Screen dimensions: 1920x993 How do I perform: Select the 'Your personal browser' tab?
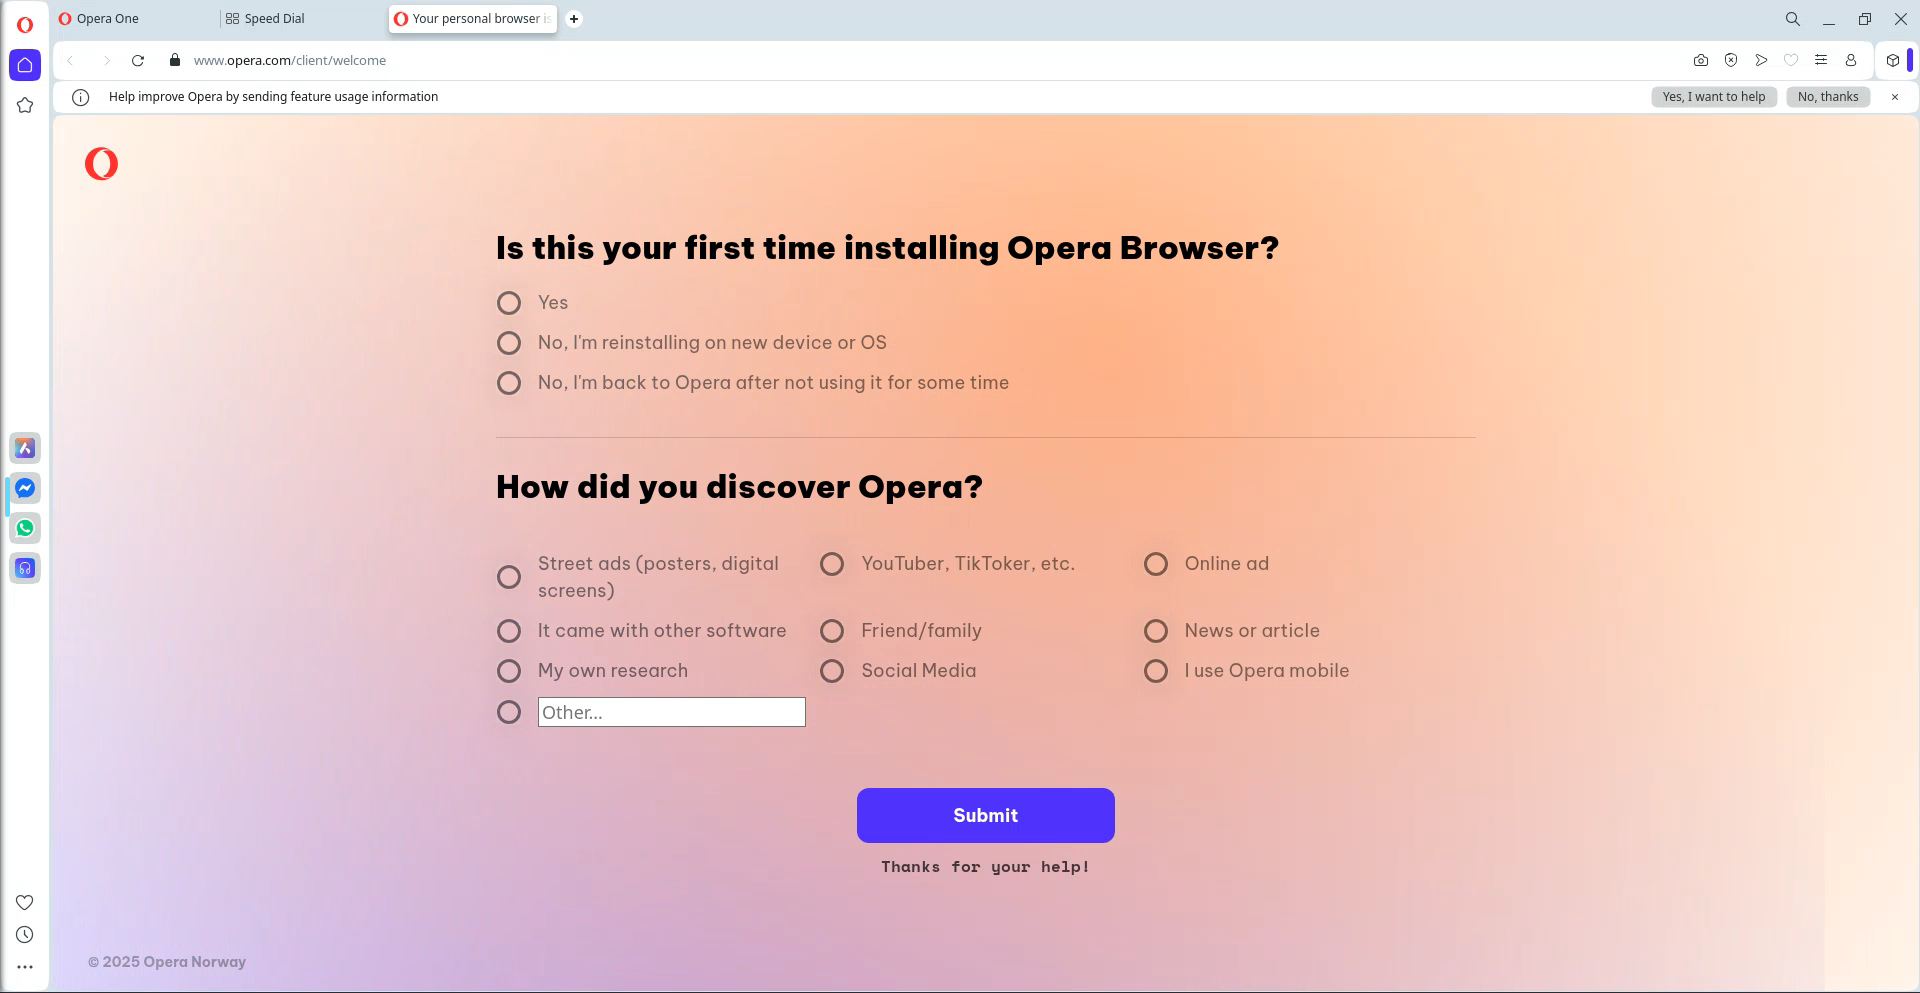473,19
